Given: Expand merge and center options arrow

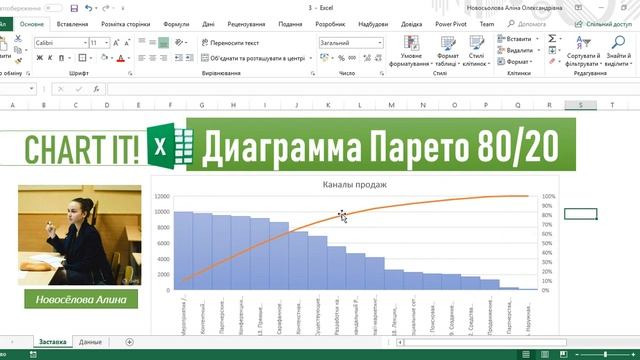Looking at the screenshot, I should [x=311, y=58].
